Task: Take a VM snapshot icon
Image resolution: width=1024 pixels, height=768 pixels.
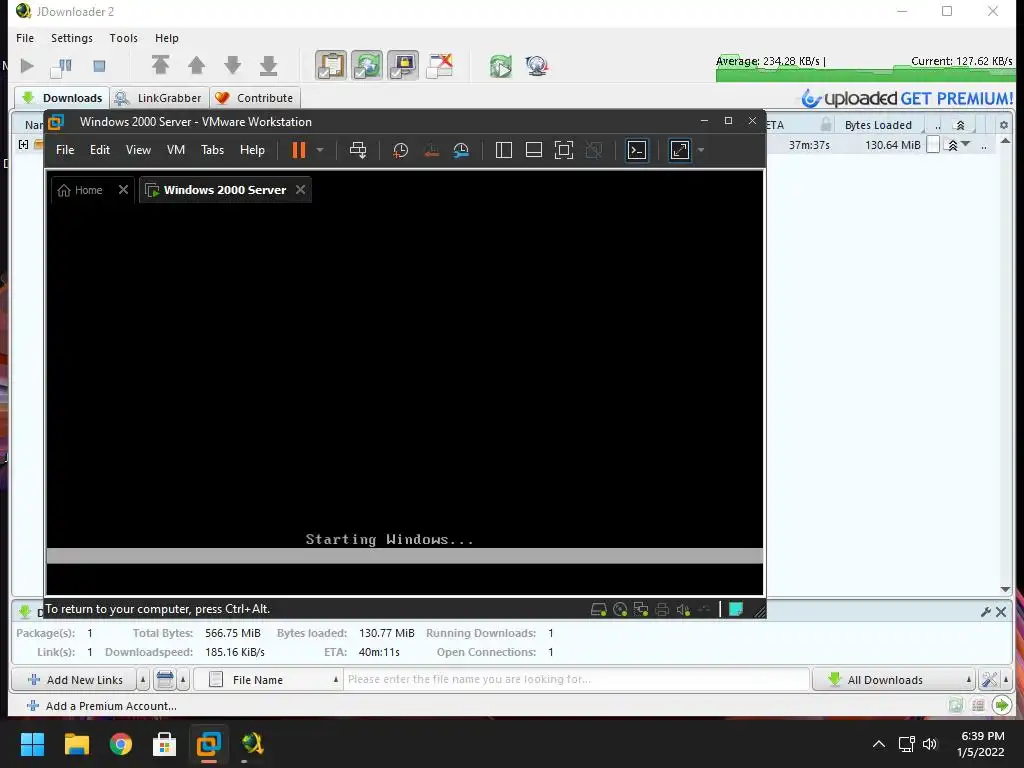Action: point(400,150)
